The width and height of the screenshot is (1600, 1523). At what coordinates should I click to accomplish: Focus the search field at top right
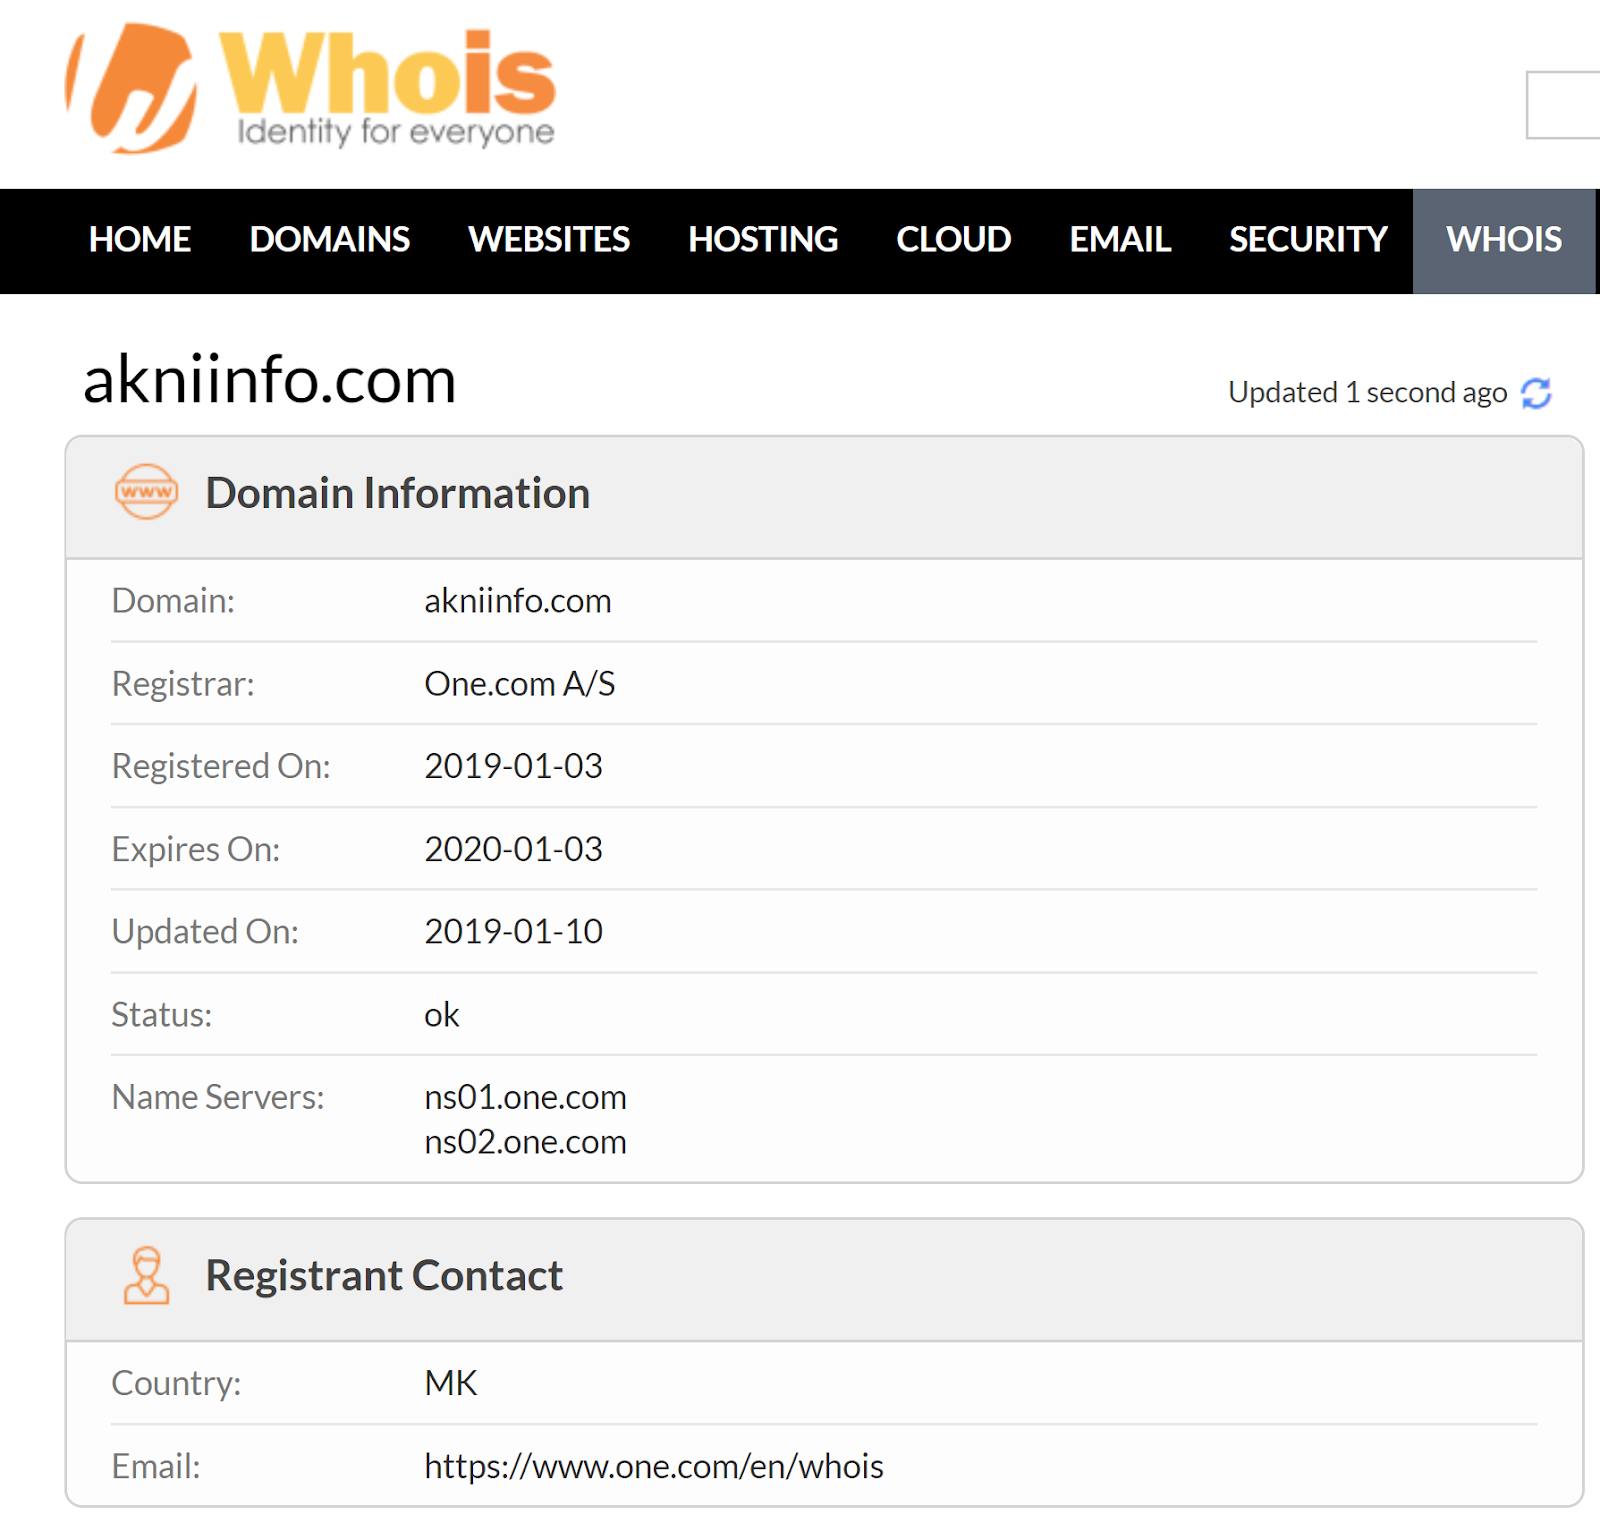(x=1563, y=105)
